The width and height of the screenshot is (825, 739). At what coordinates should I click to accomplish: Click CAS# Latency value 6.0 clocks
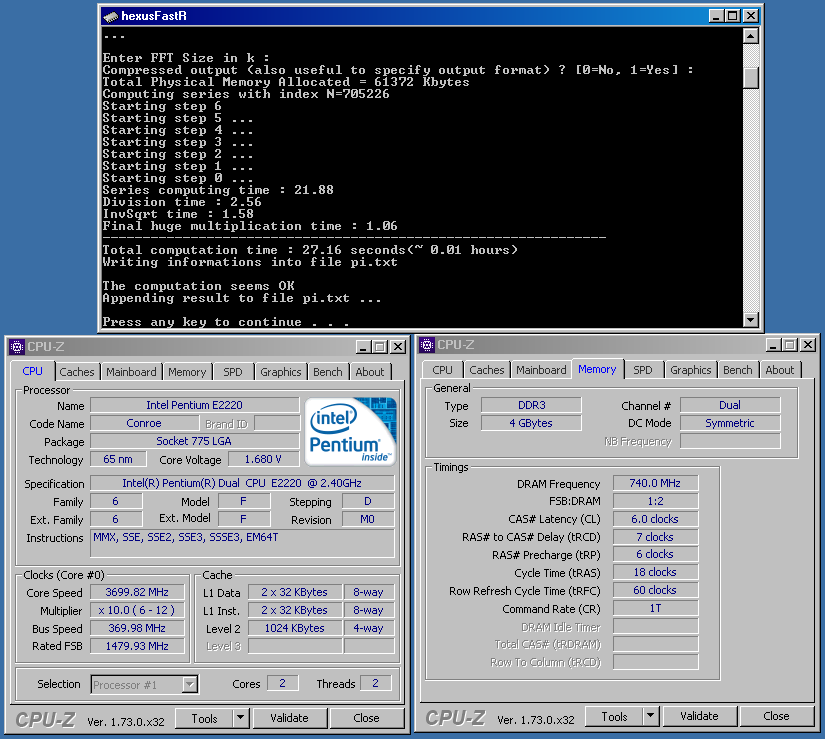[x=656, y=519]
